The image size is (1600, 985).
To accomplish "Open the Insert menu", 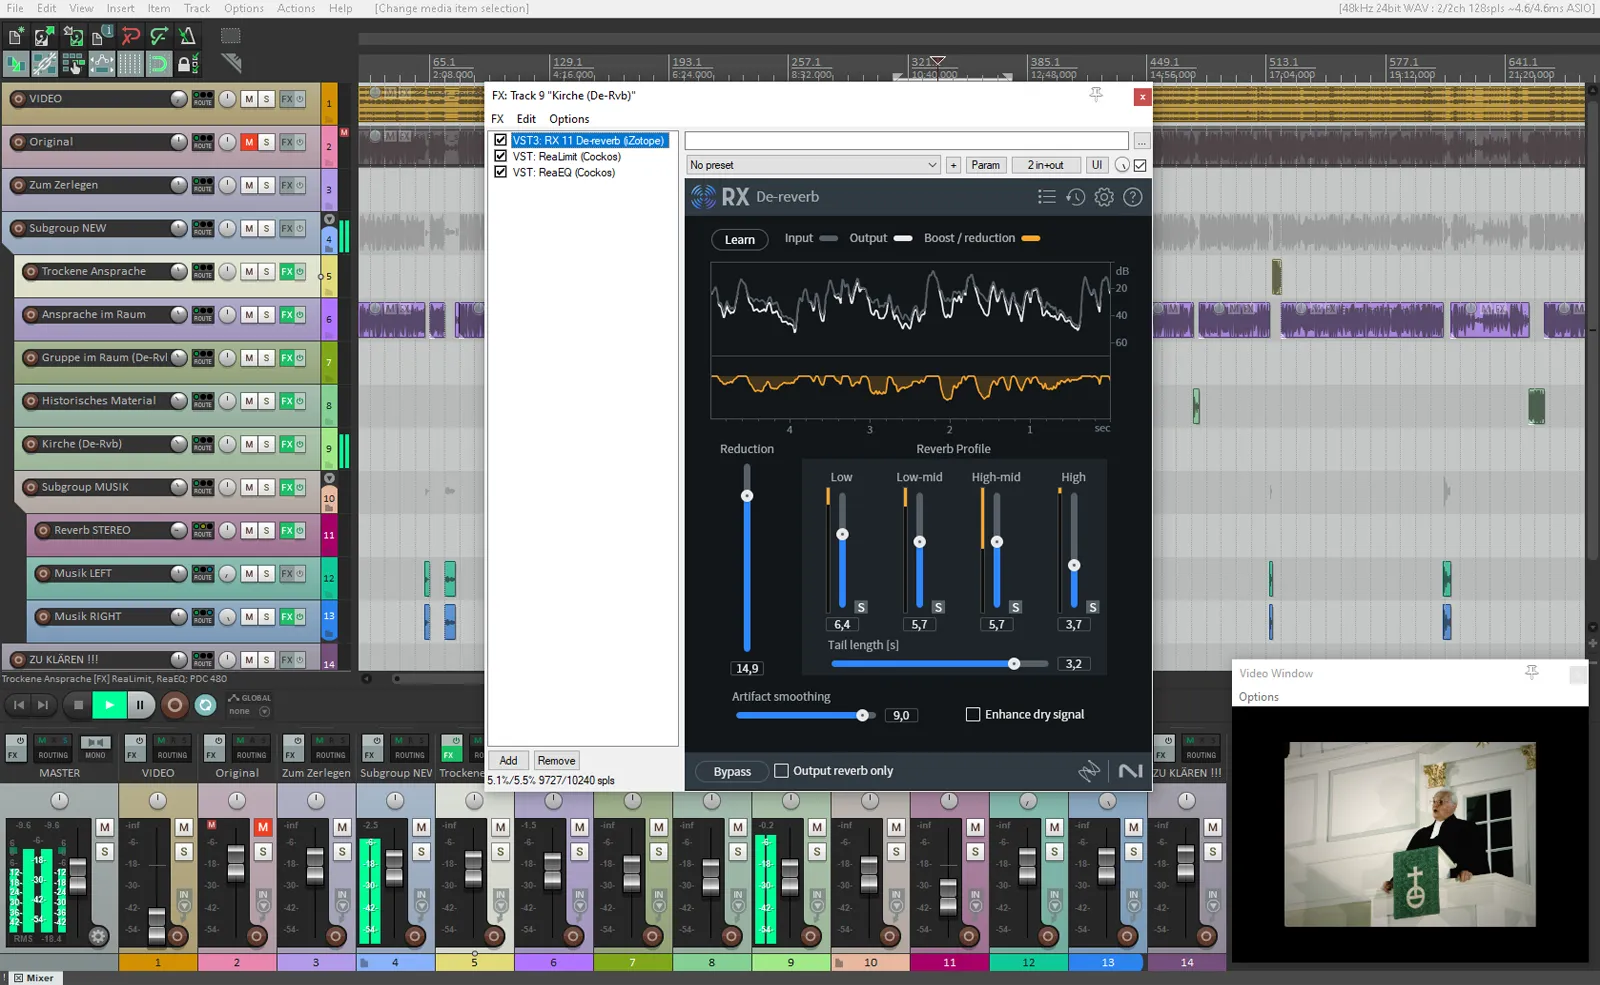I will [120, 8].
